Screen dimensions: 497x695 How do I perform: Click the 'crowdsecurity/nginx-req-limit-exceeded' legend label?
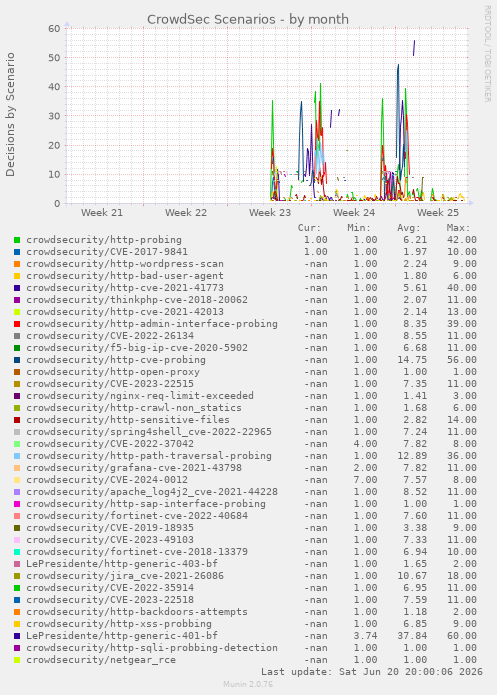[140, 396]
